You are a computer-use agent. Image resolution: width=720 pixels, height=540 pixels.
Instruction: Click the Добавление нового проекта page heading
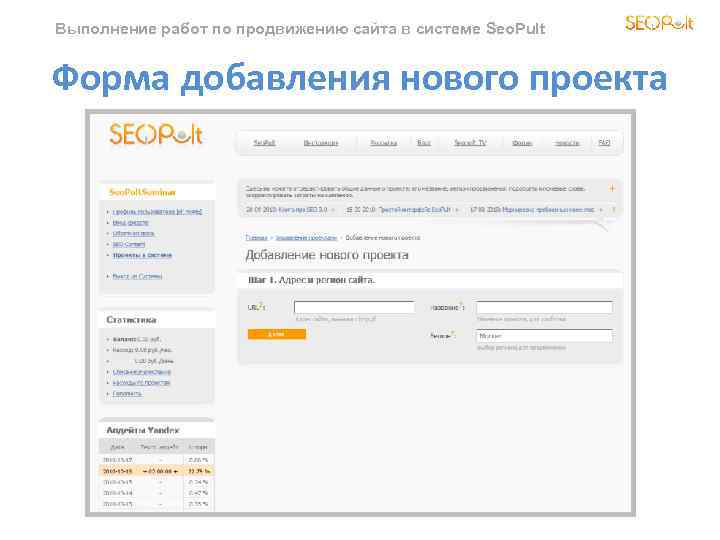327,255
